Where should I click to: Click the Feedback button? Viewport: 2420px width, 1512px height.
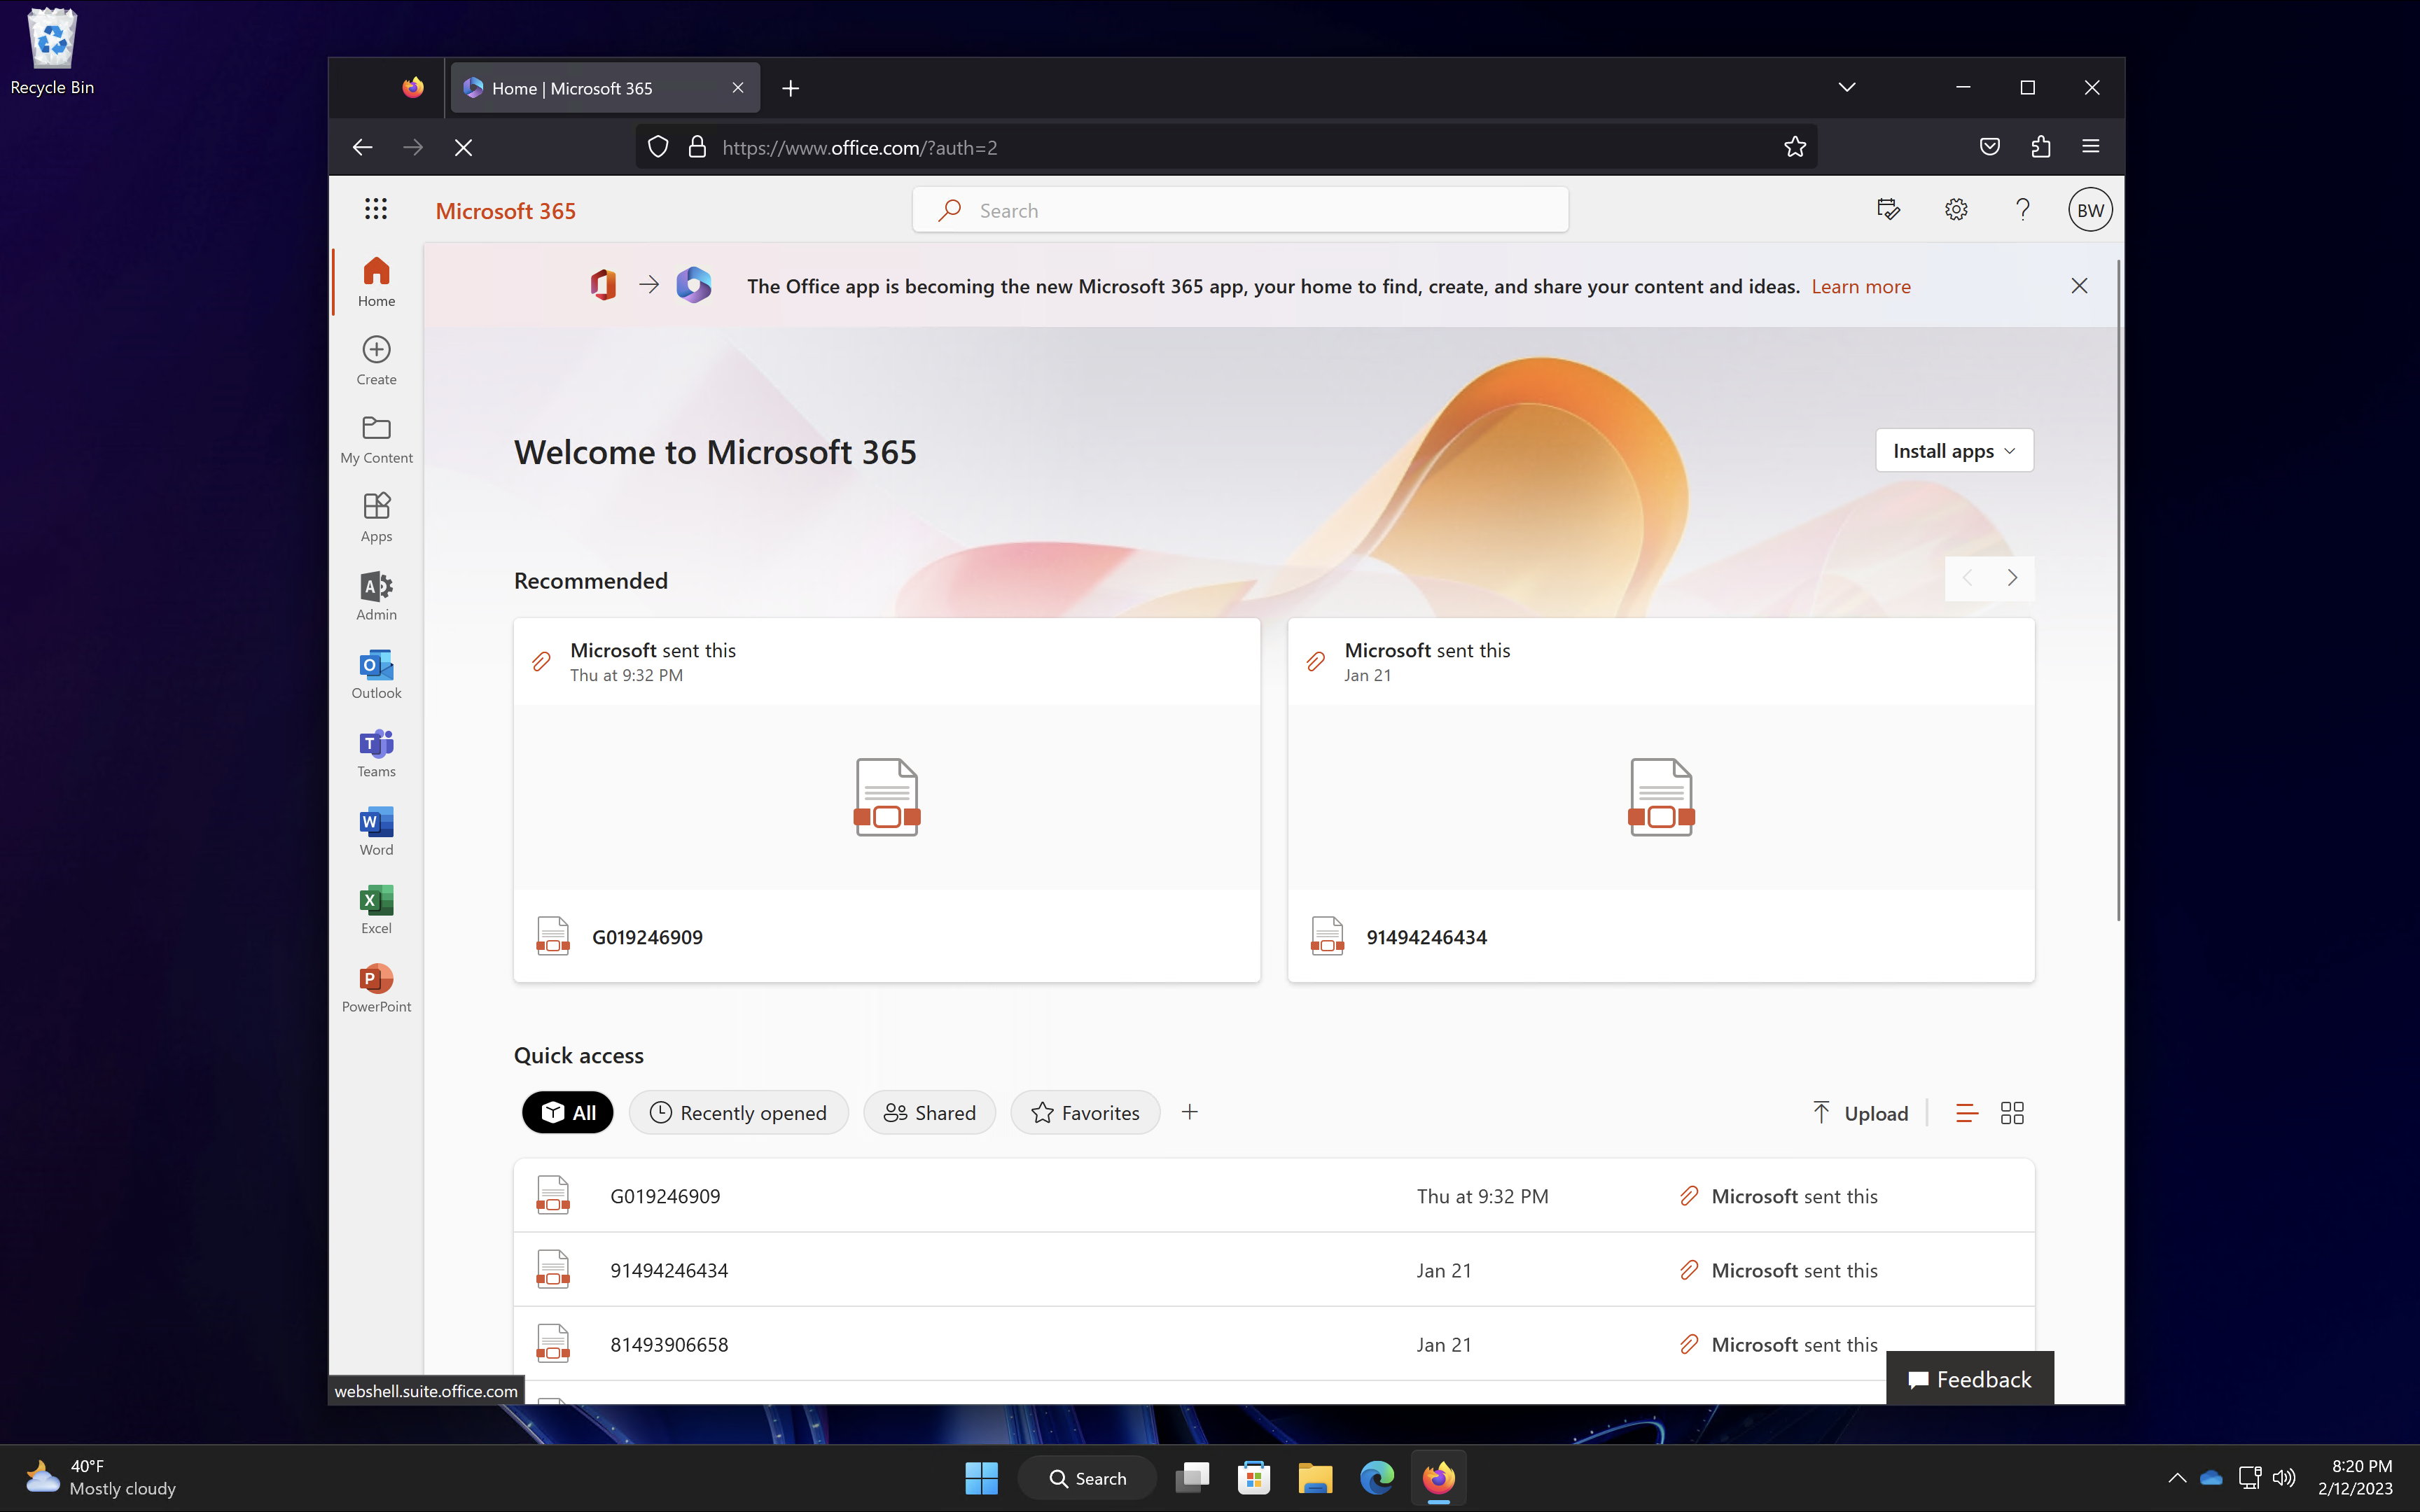1969,1379
